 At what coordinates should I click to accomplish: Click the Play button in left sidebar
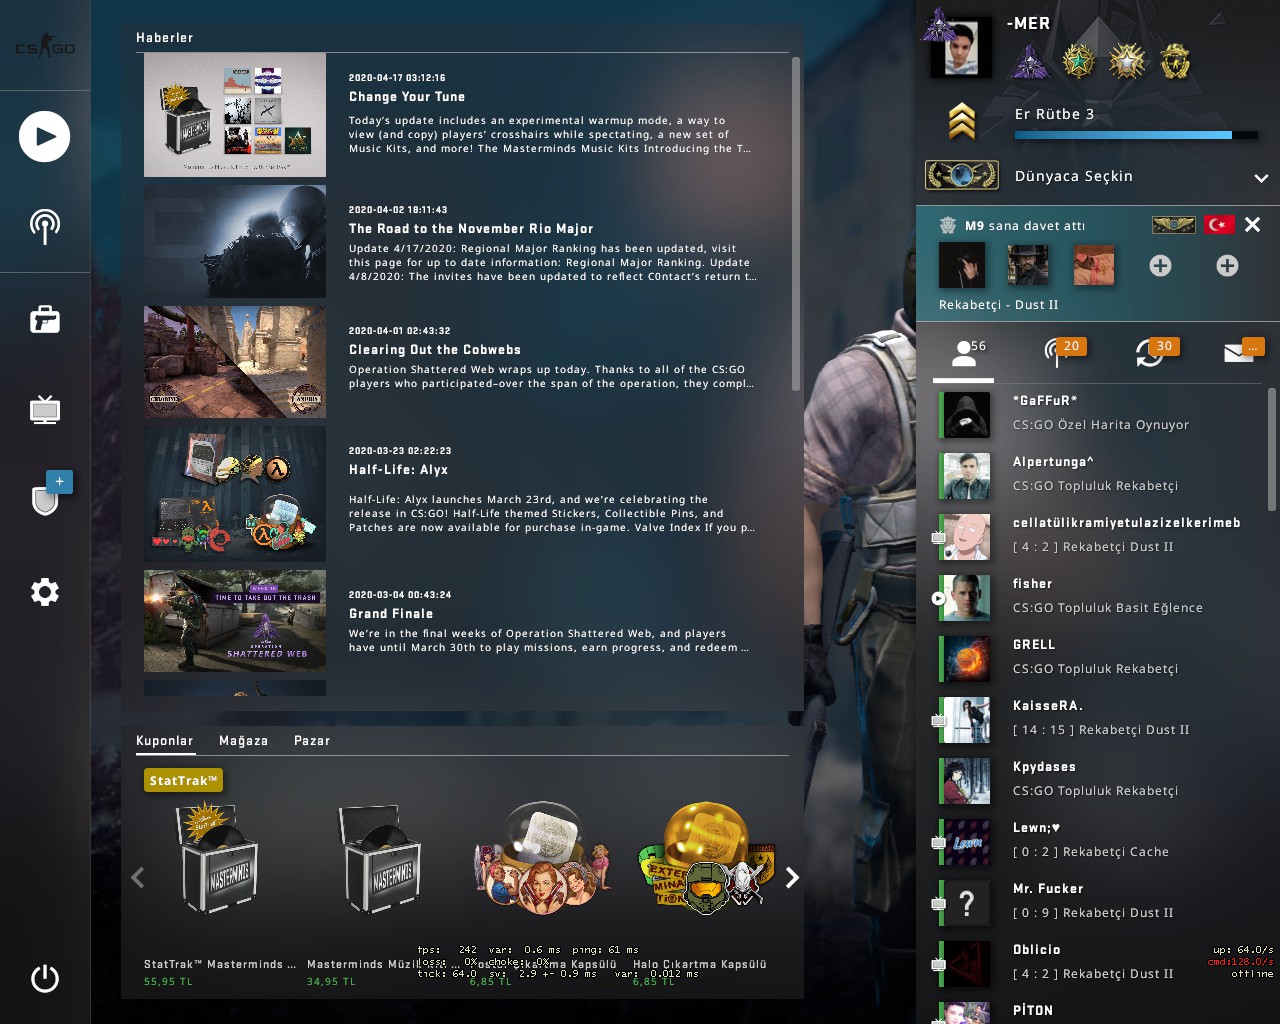coord(45,137)
